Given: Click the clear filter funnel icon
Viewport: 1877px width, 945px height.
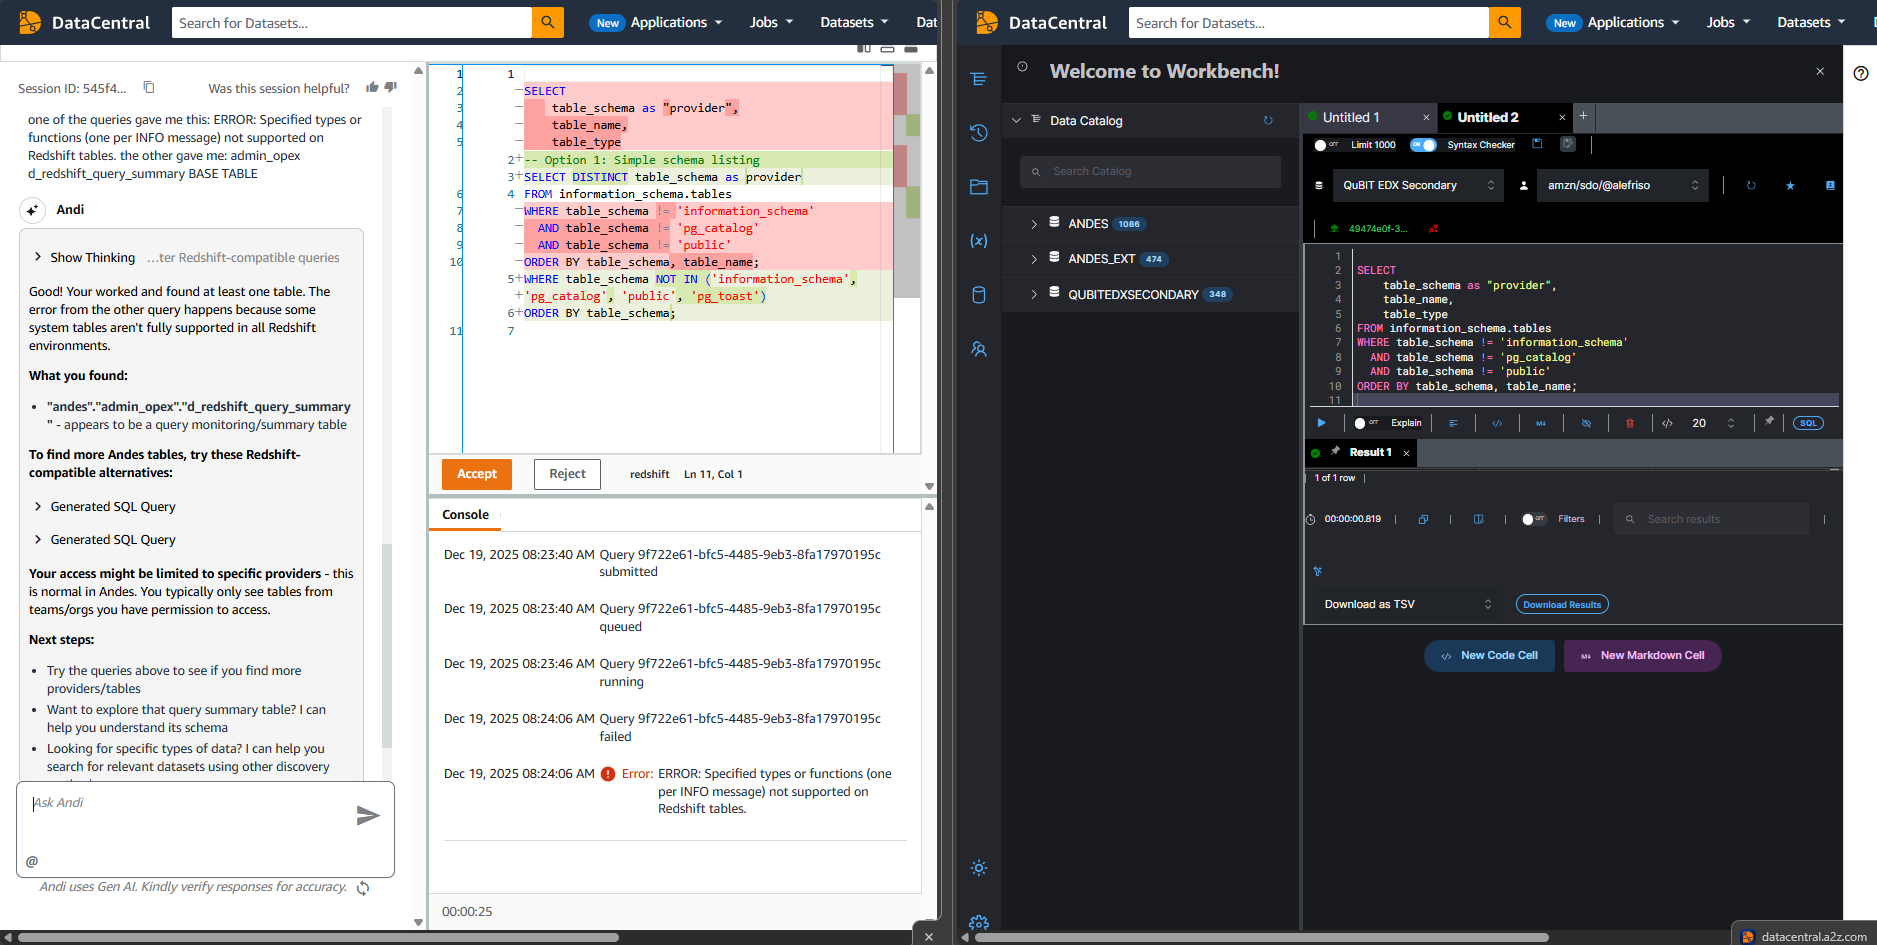Looking at the screenshot, I should (x=1318, y=571).
